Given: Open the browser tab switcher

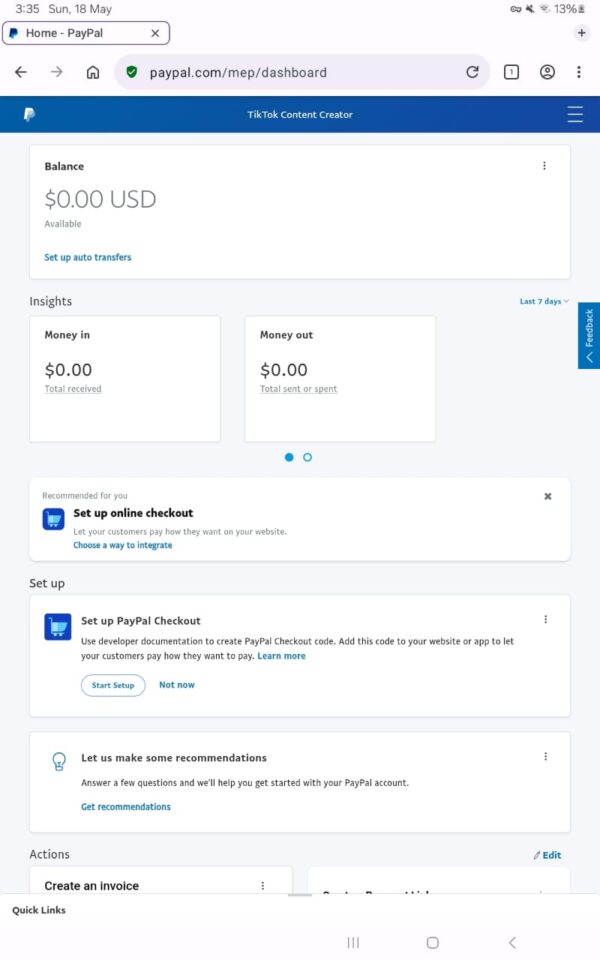Looking at the screenshot, I should pyautogui.click(x=511, y=72).
